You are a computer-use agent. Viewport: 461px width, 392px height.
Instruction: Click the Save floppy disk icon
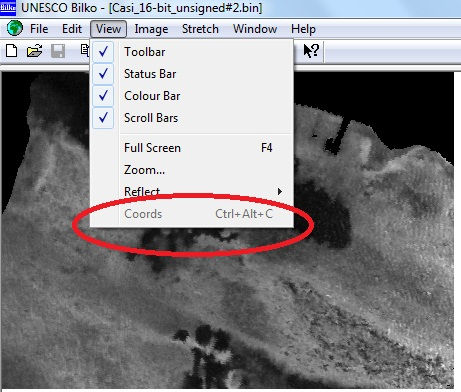pyautogui.click(x=58, y=51)
